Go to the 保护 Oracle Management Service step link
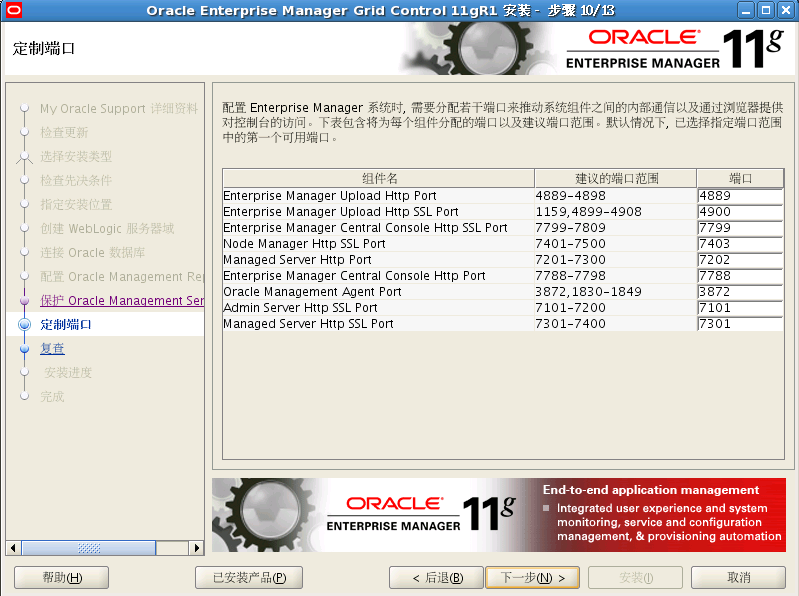799x596 pixels. [x=122, y=301]
